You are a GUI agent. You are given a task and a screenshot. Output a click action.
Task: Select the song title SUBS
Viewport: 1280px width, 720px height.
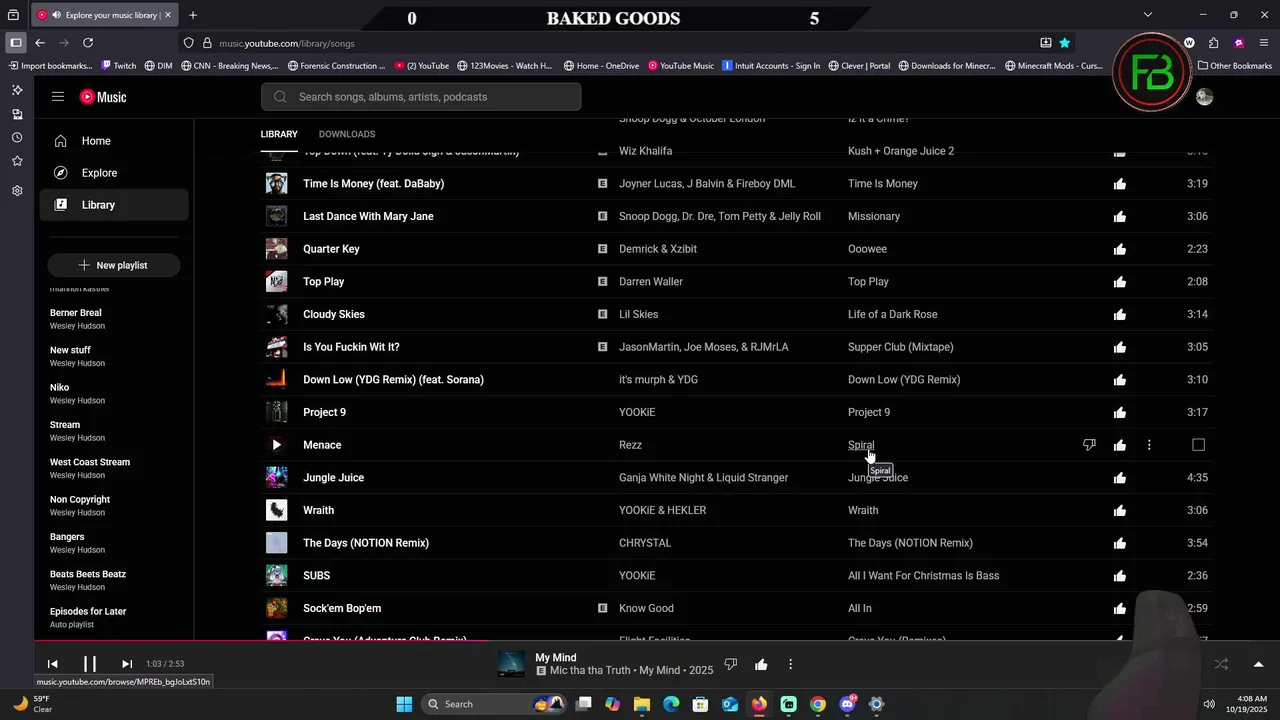[316, 576]
